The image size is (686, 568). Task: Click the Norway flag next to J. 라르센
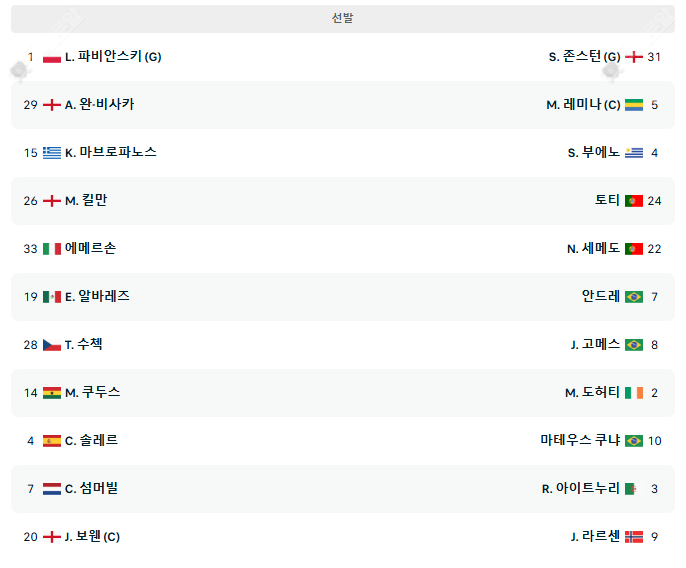tap(634, 537)
